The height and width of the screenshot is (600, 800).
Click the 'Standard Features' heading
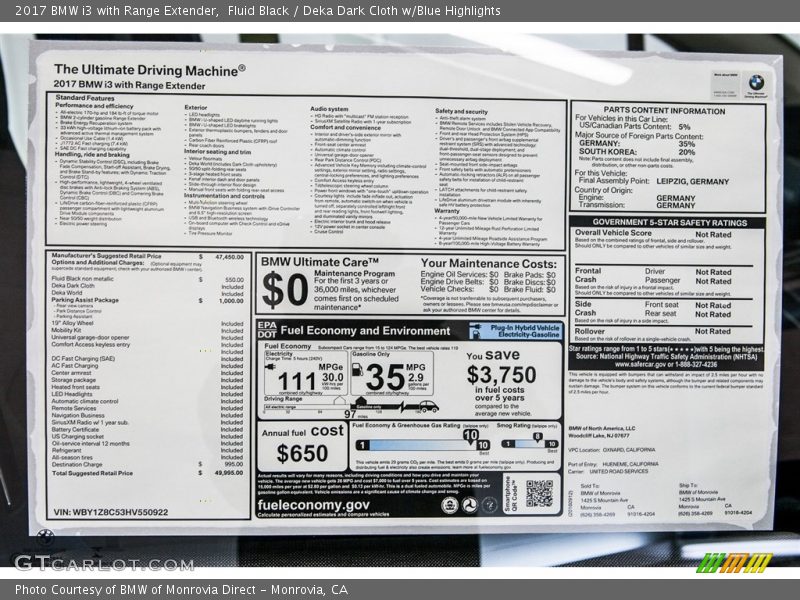click(x=85, y=97)
